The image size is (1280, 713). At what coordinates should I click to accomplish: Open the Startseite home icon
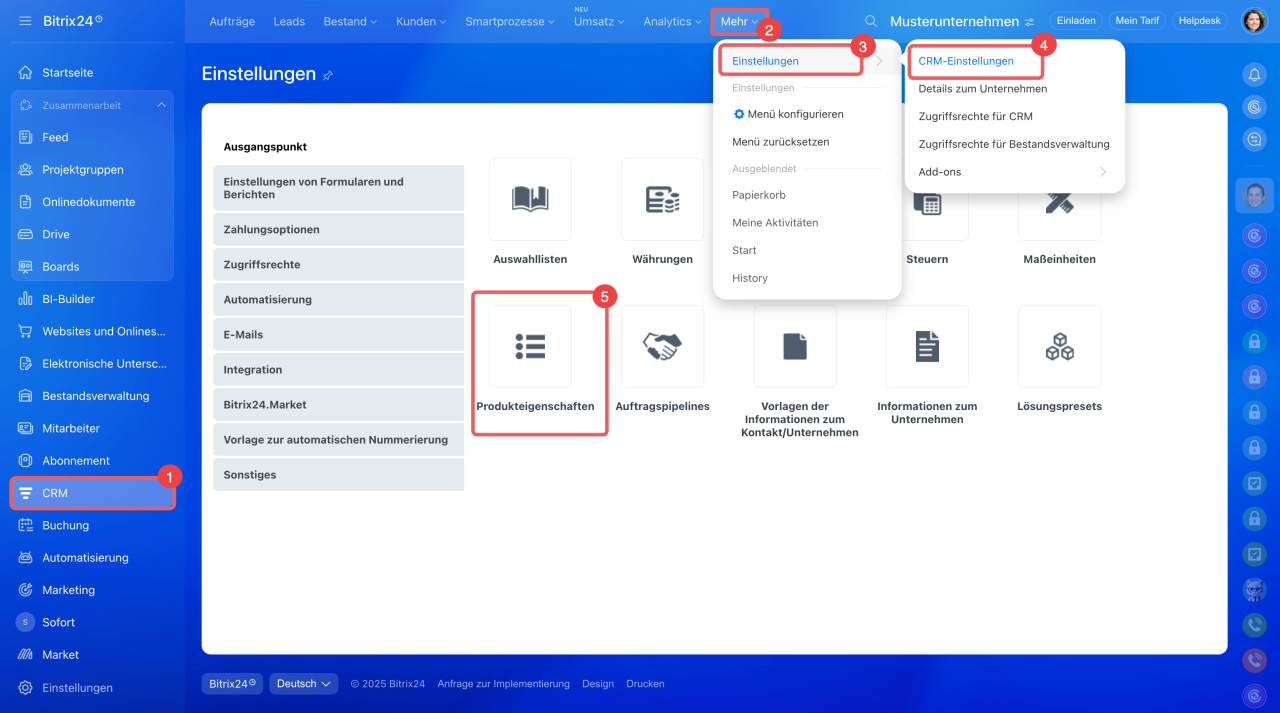click(26, 73)
